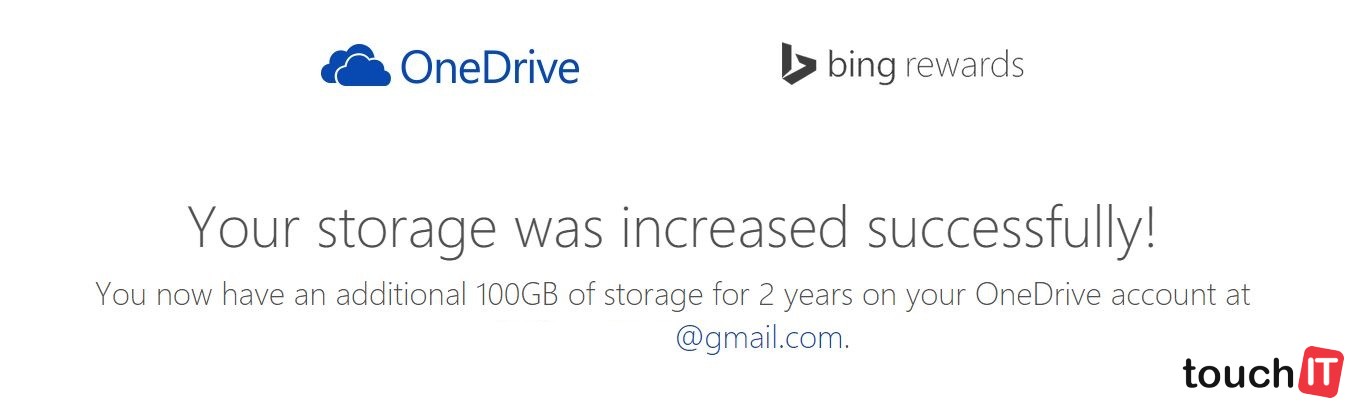Click 'successfully!' at the heading's end

click(x=1012, y=229)
